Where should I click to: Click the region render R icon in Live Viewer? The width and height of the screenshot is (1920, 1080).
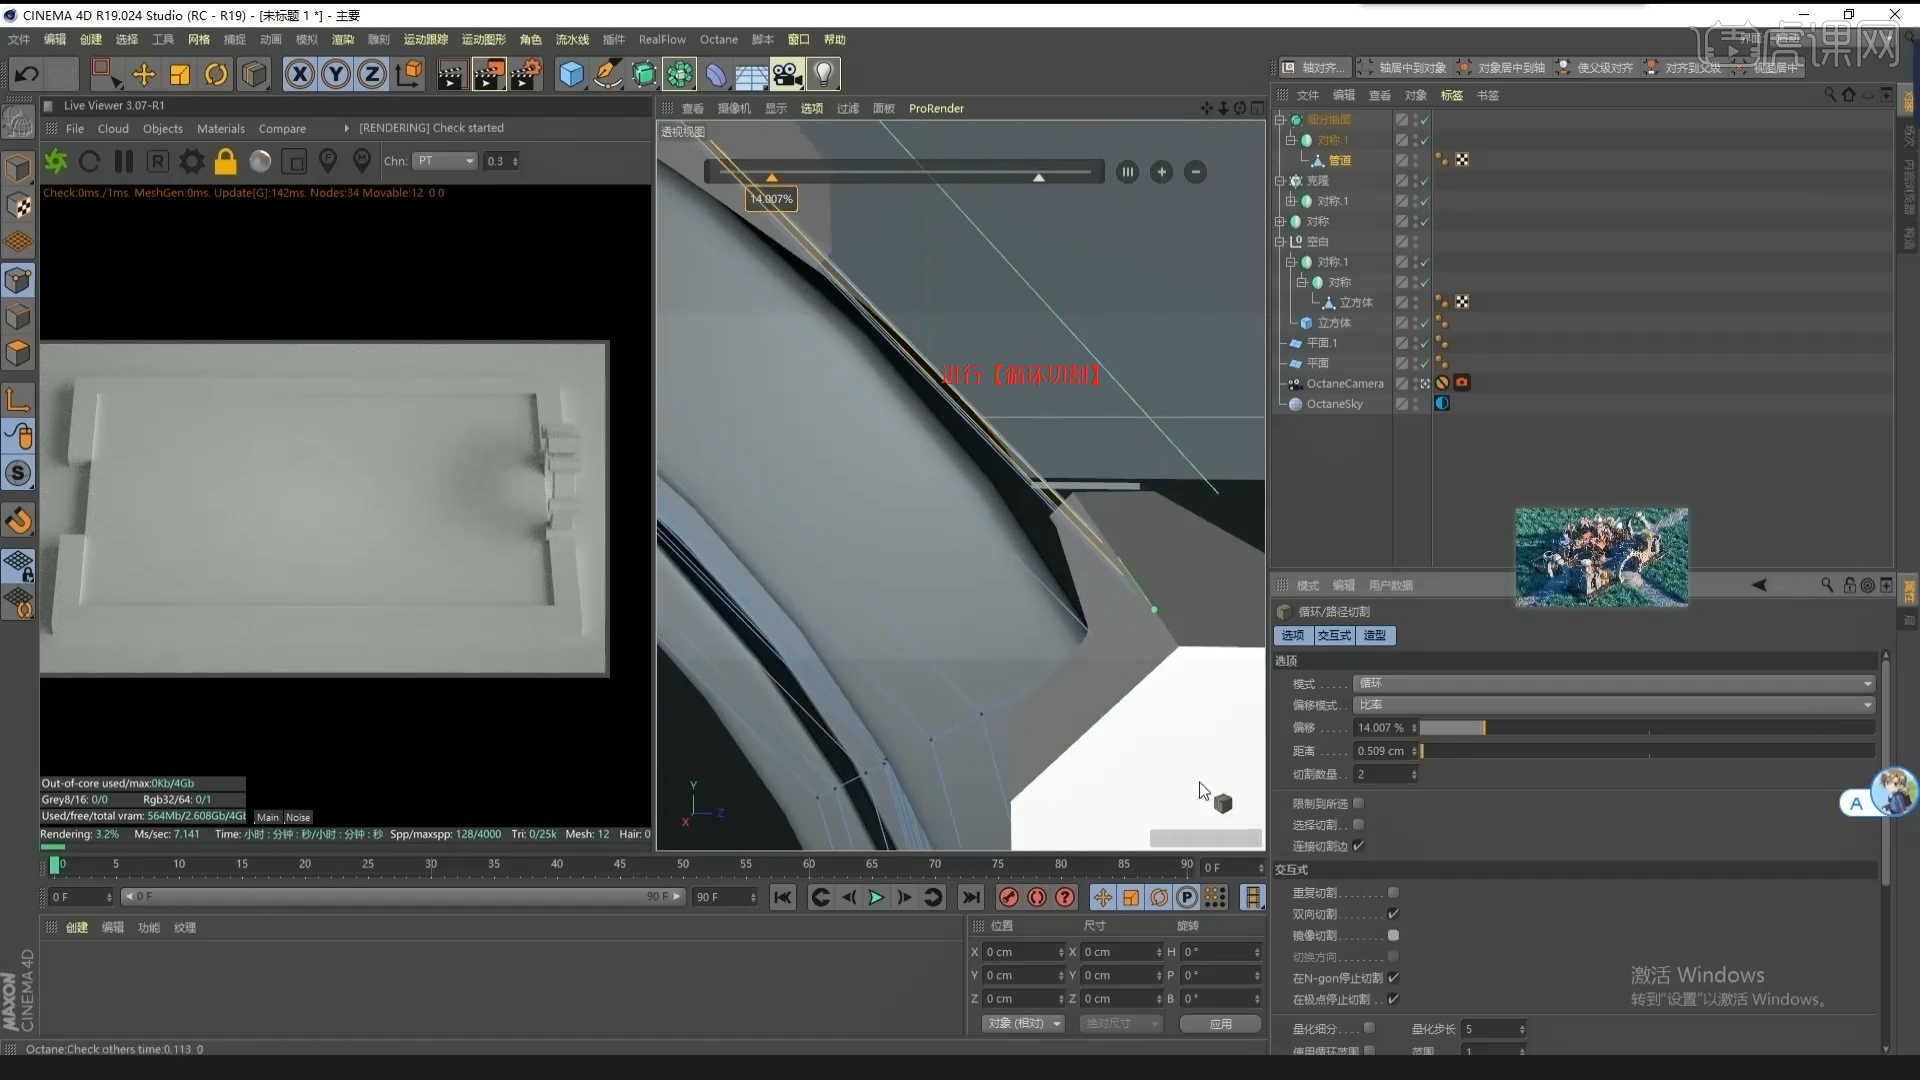(157, 161)
